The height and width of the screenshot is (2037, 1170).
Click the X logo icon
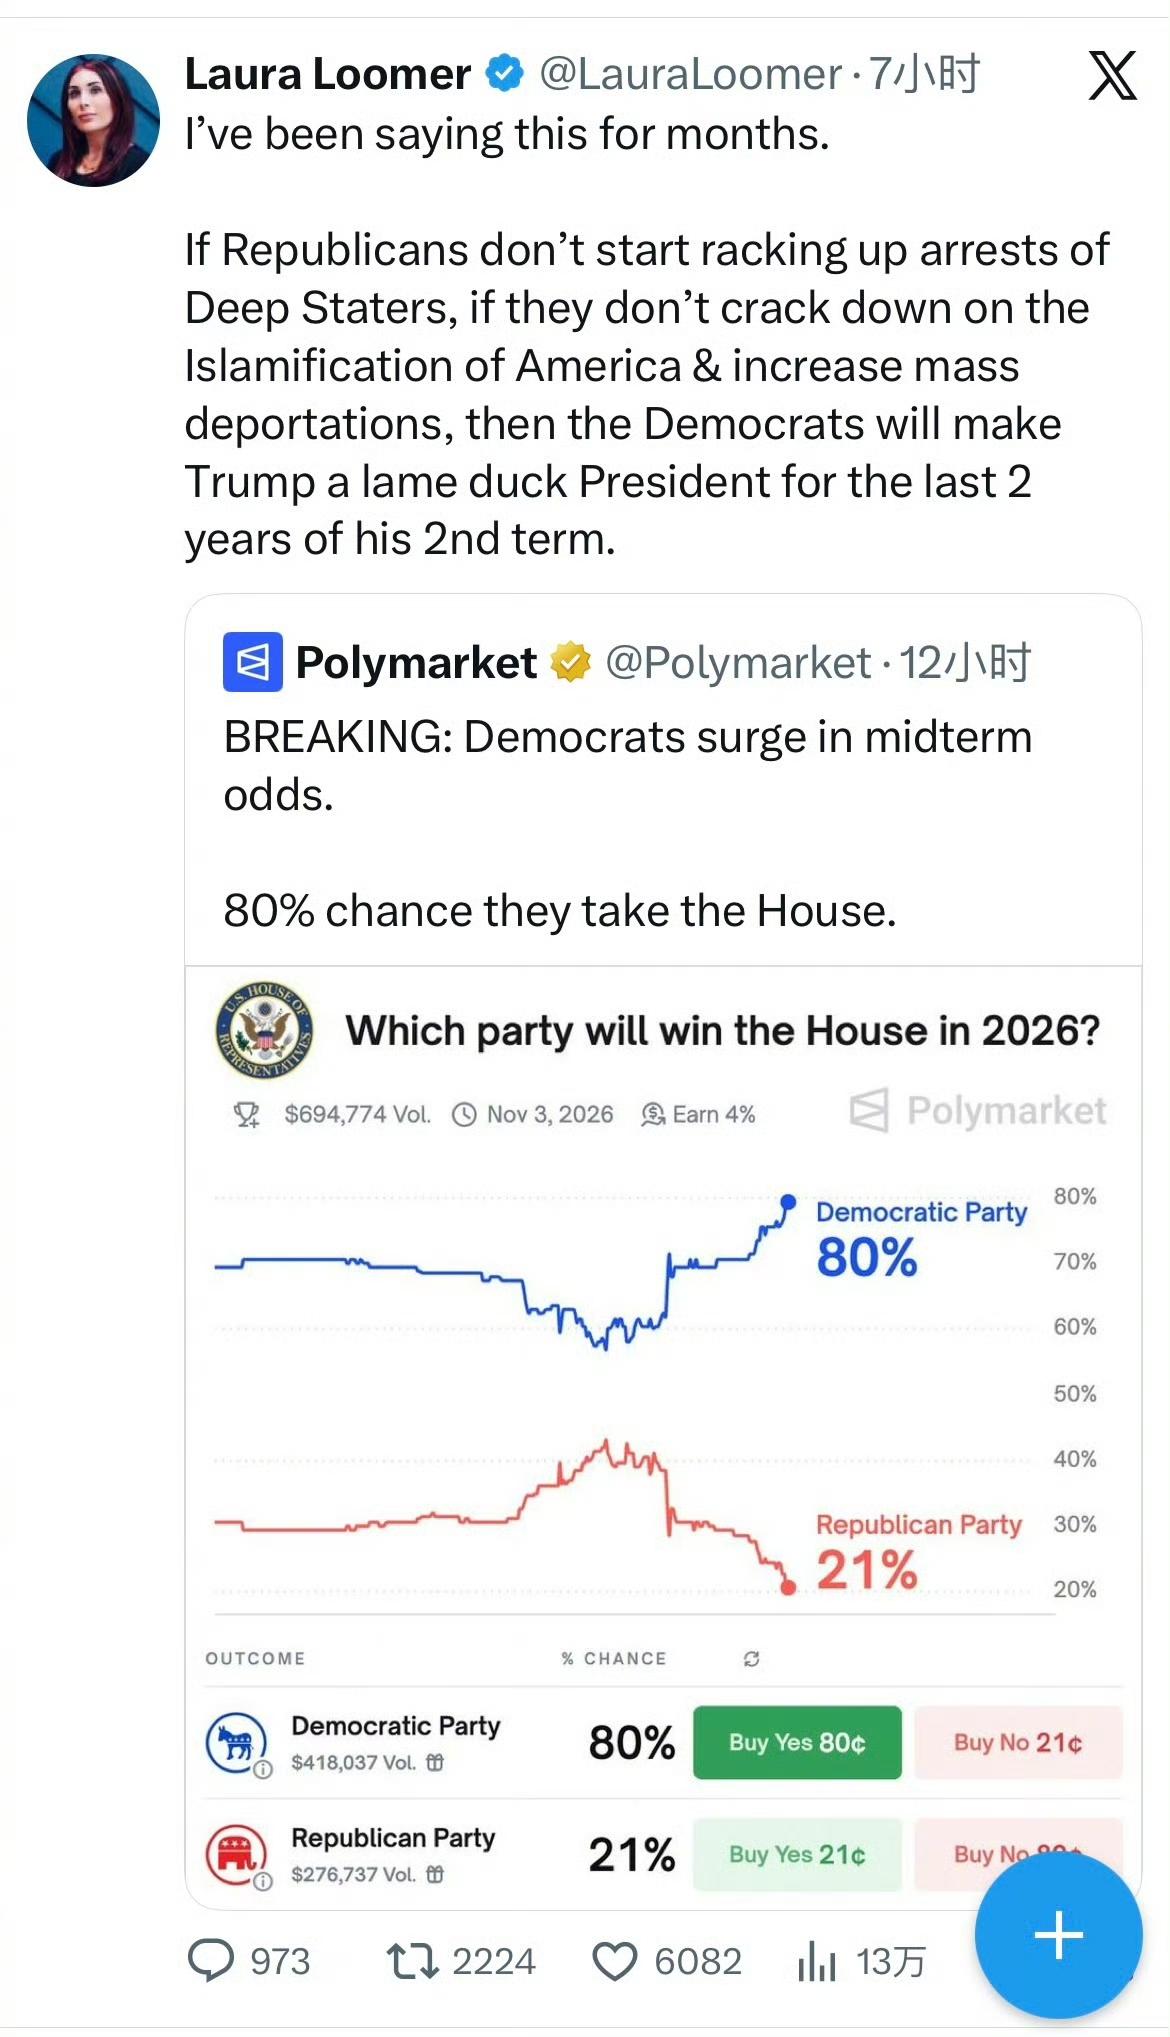pyautogui.click(x=1112, y=76)
